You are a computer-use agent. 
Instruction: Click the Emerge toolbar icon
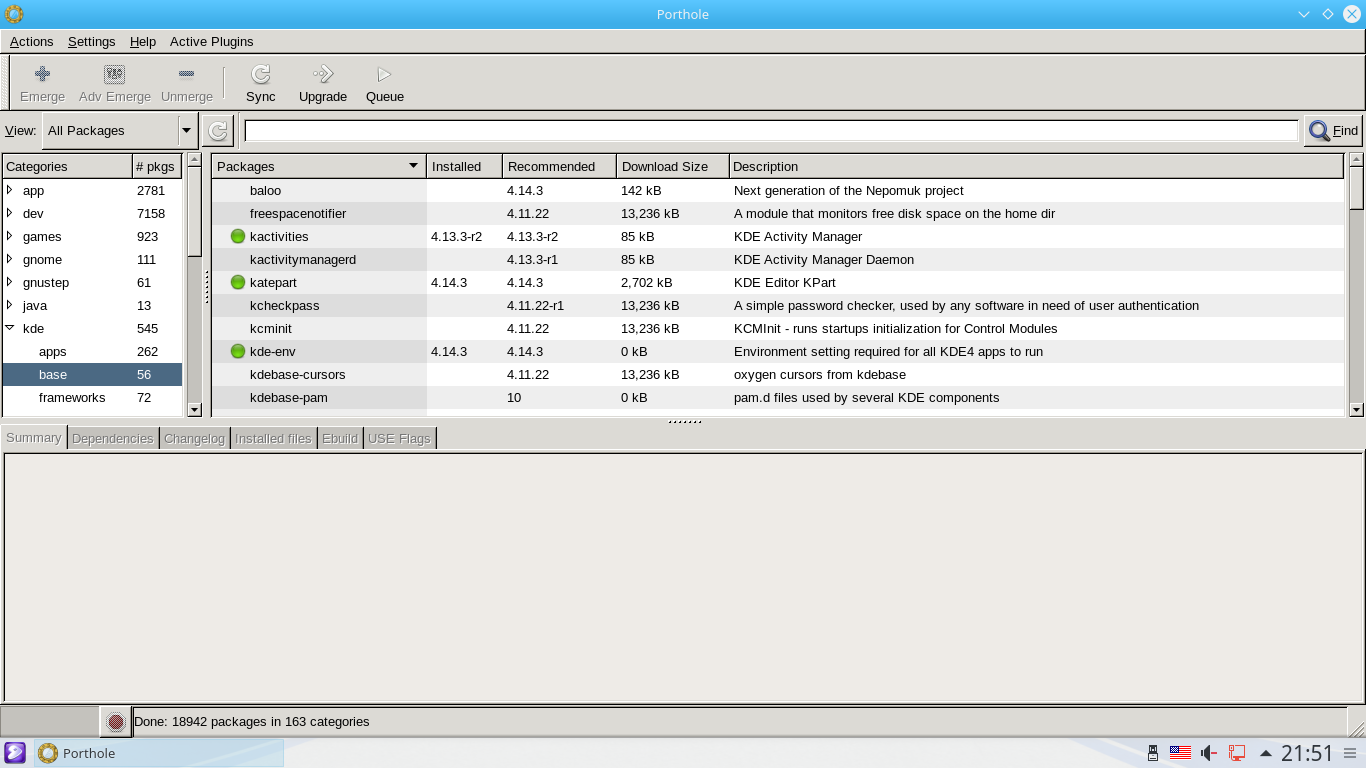point(42,74)
